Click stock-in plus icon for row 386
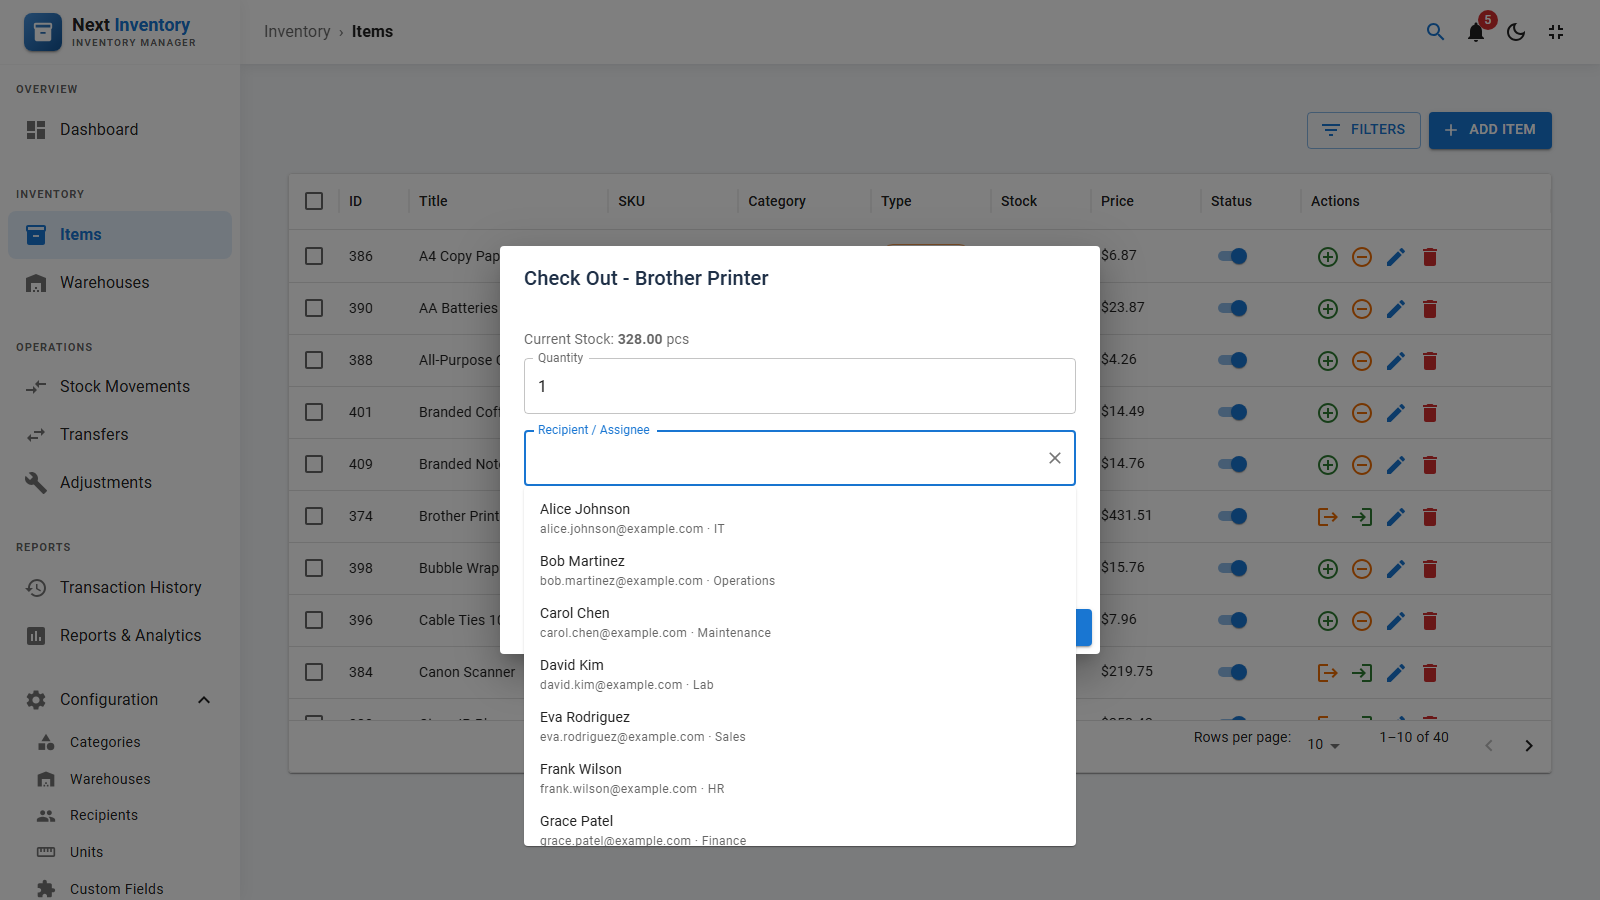Viewport: 1600px width, 900px height. click(1328, 257)
